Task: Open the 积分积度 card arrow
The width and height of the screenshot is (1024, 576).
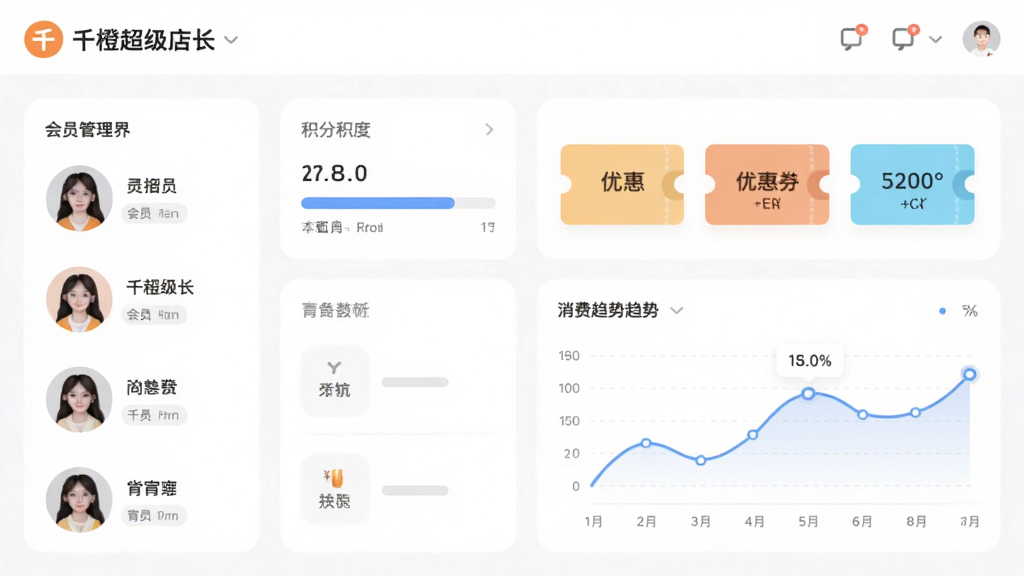Action: pos(489,129)
